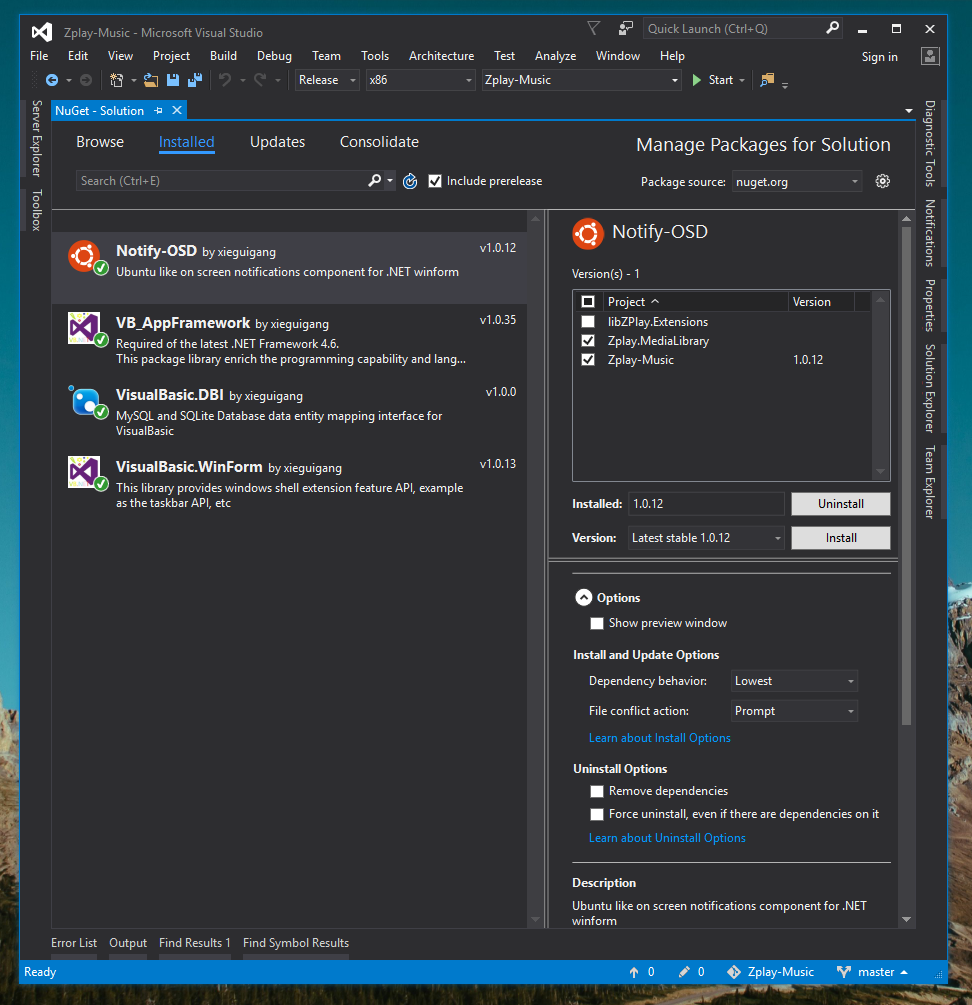
Task: Select the VisualBasic.DBI package icon
Action: (x=87, y=402)
